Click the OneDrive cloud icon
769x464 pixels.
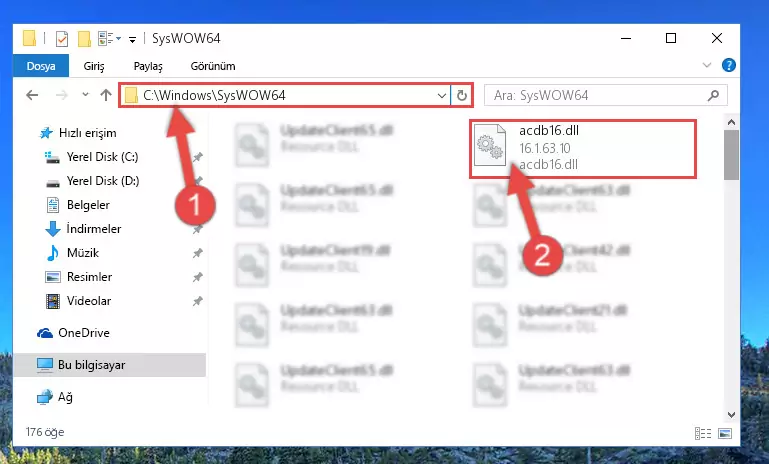tap(45, 334)
